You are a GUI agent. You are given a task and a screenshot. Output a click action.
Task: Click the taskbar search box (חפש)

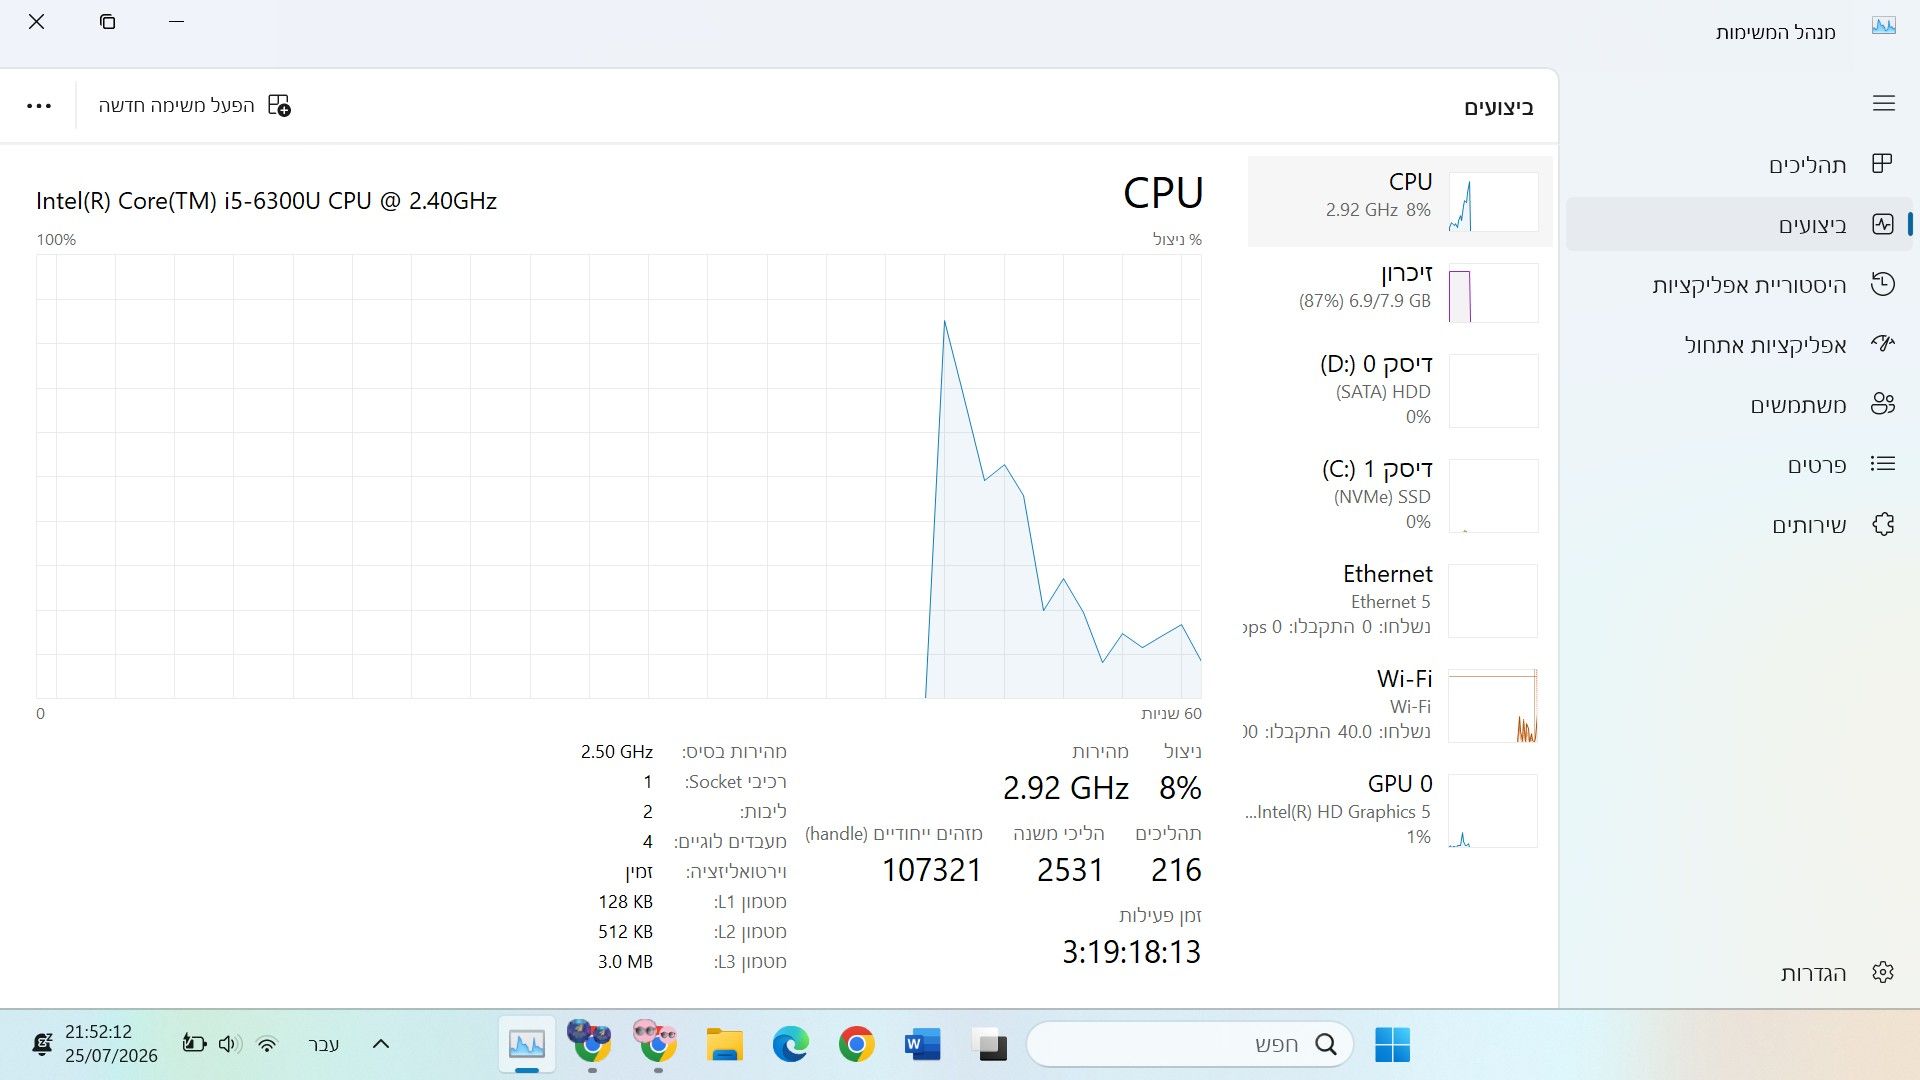pyautogui.click(x=1190, y=1044)
